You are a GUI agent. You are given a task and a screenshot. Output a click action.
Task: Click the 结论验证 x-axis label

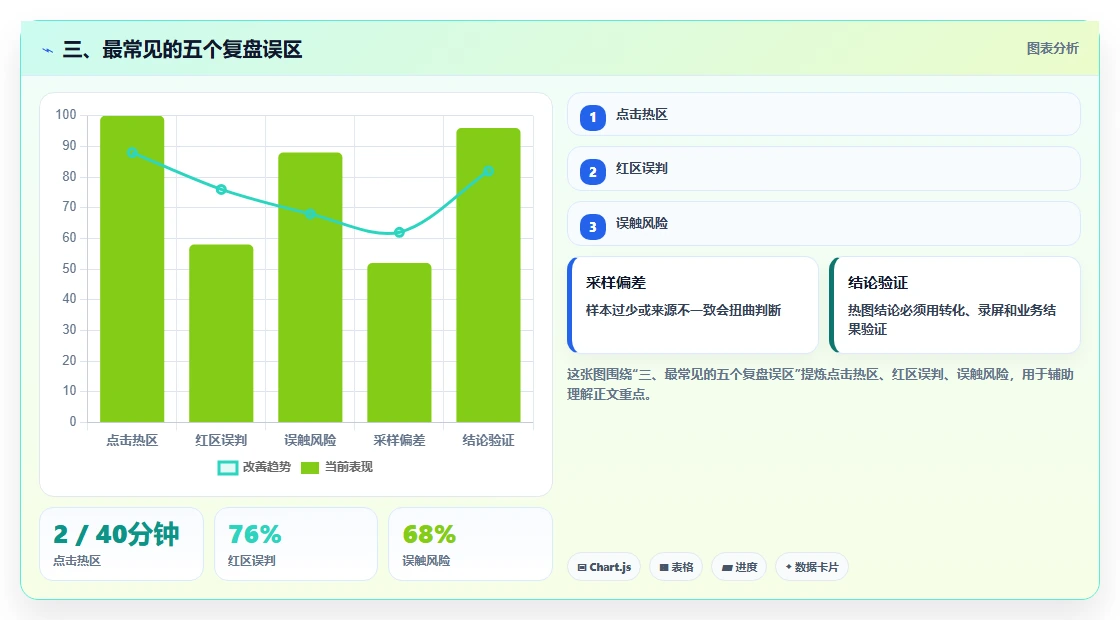(489, 440)
